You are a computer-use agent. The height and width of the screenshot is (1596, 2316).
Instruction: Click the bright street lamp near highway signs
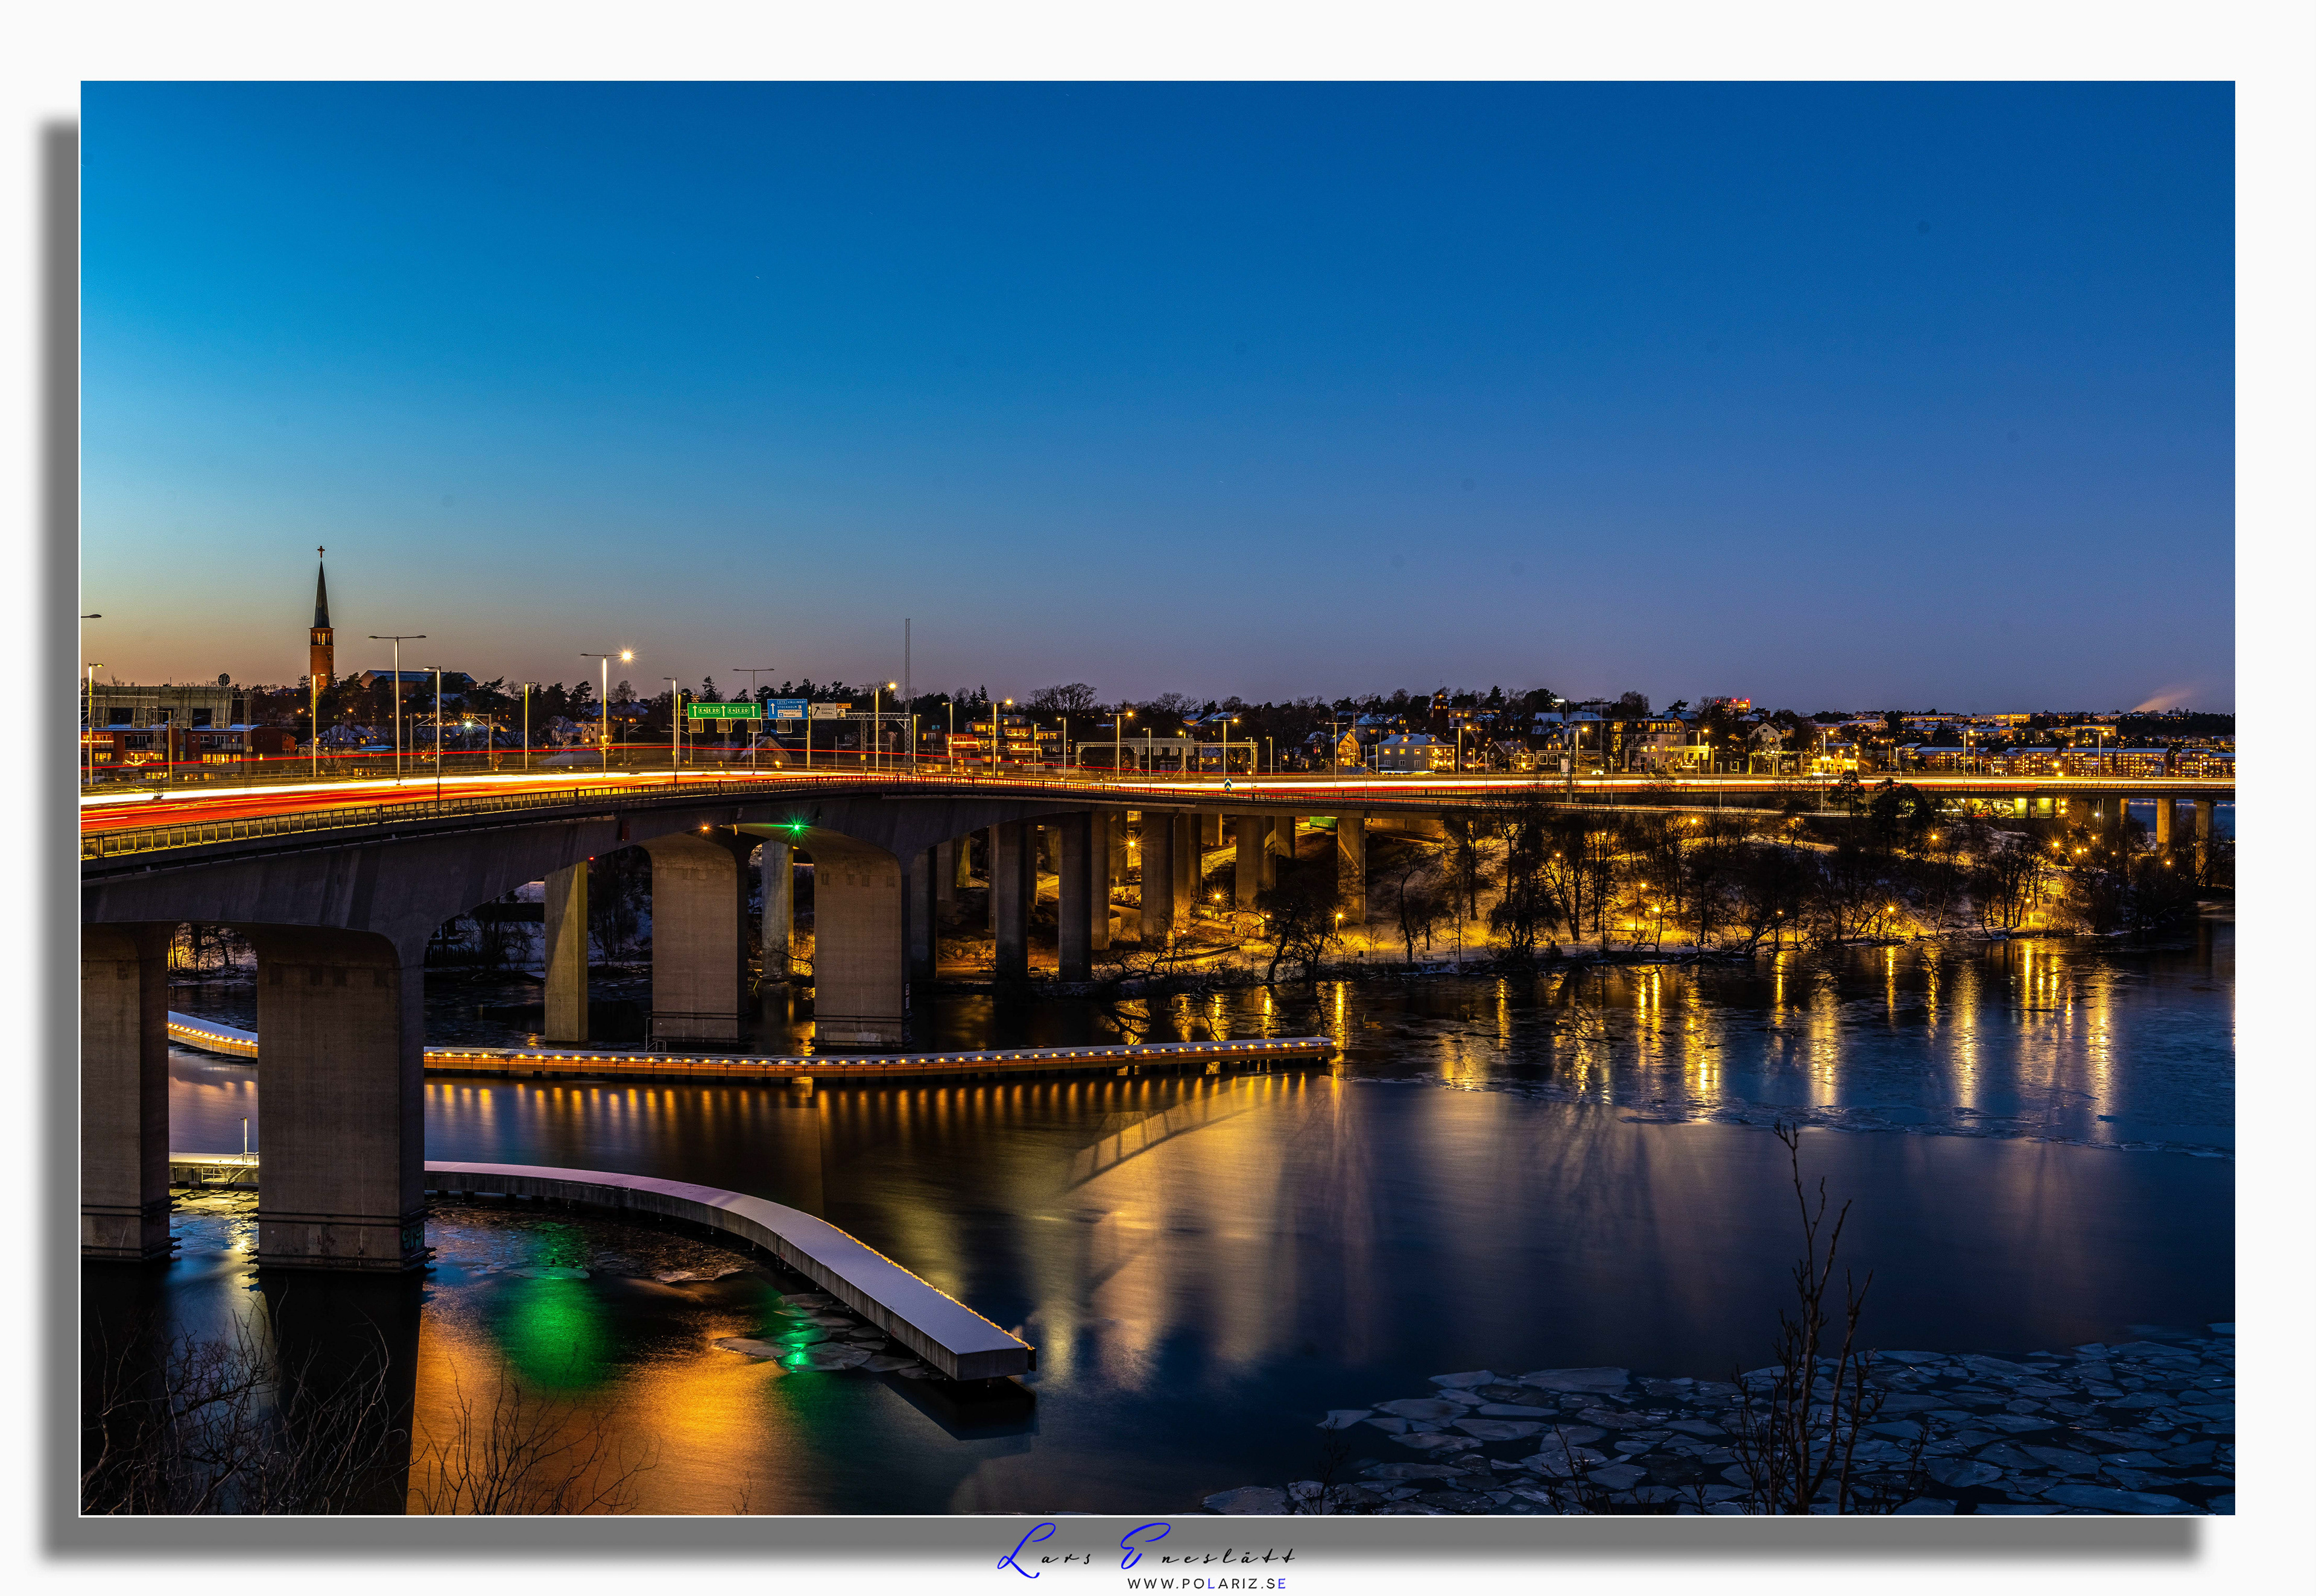coord(626,656)
